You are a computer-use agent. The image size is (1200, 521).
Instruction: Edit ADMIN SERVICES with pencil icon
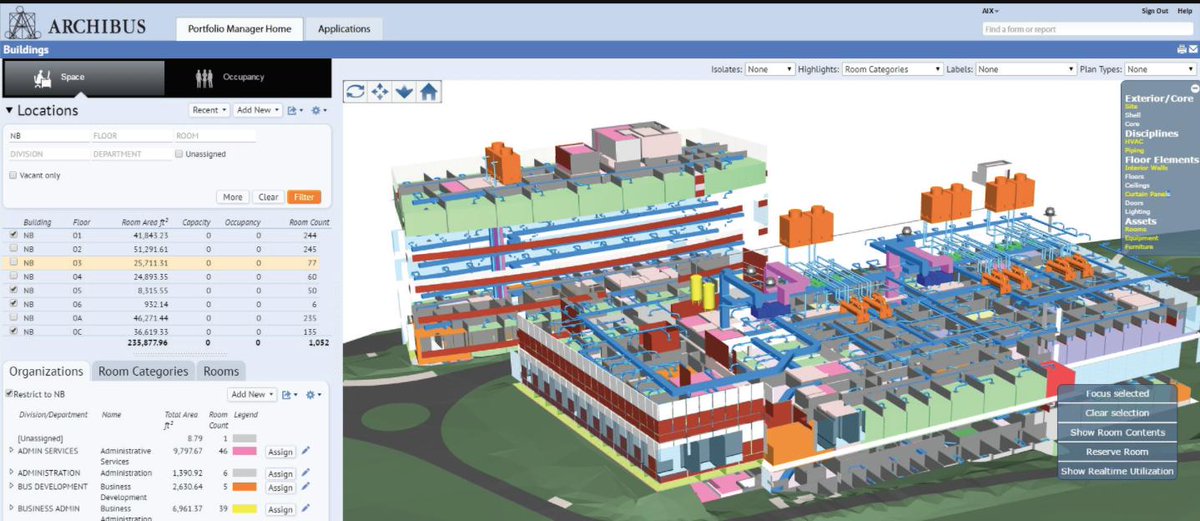(306, 451)
